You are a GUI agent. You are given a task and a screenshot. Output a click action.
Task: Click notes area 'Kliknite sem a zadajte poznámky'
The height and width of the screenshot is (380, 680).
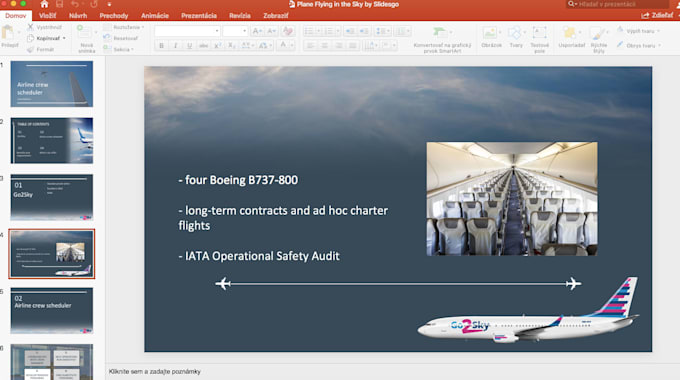click(x=155, y=371)
